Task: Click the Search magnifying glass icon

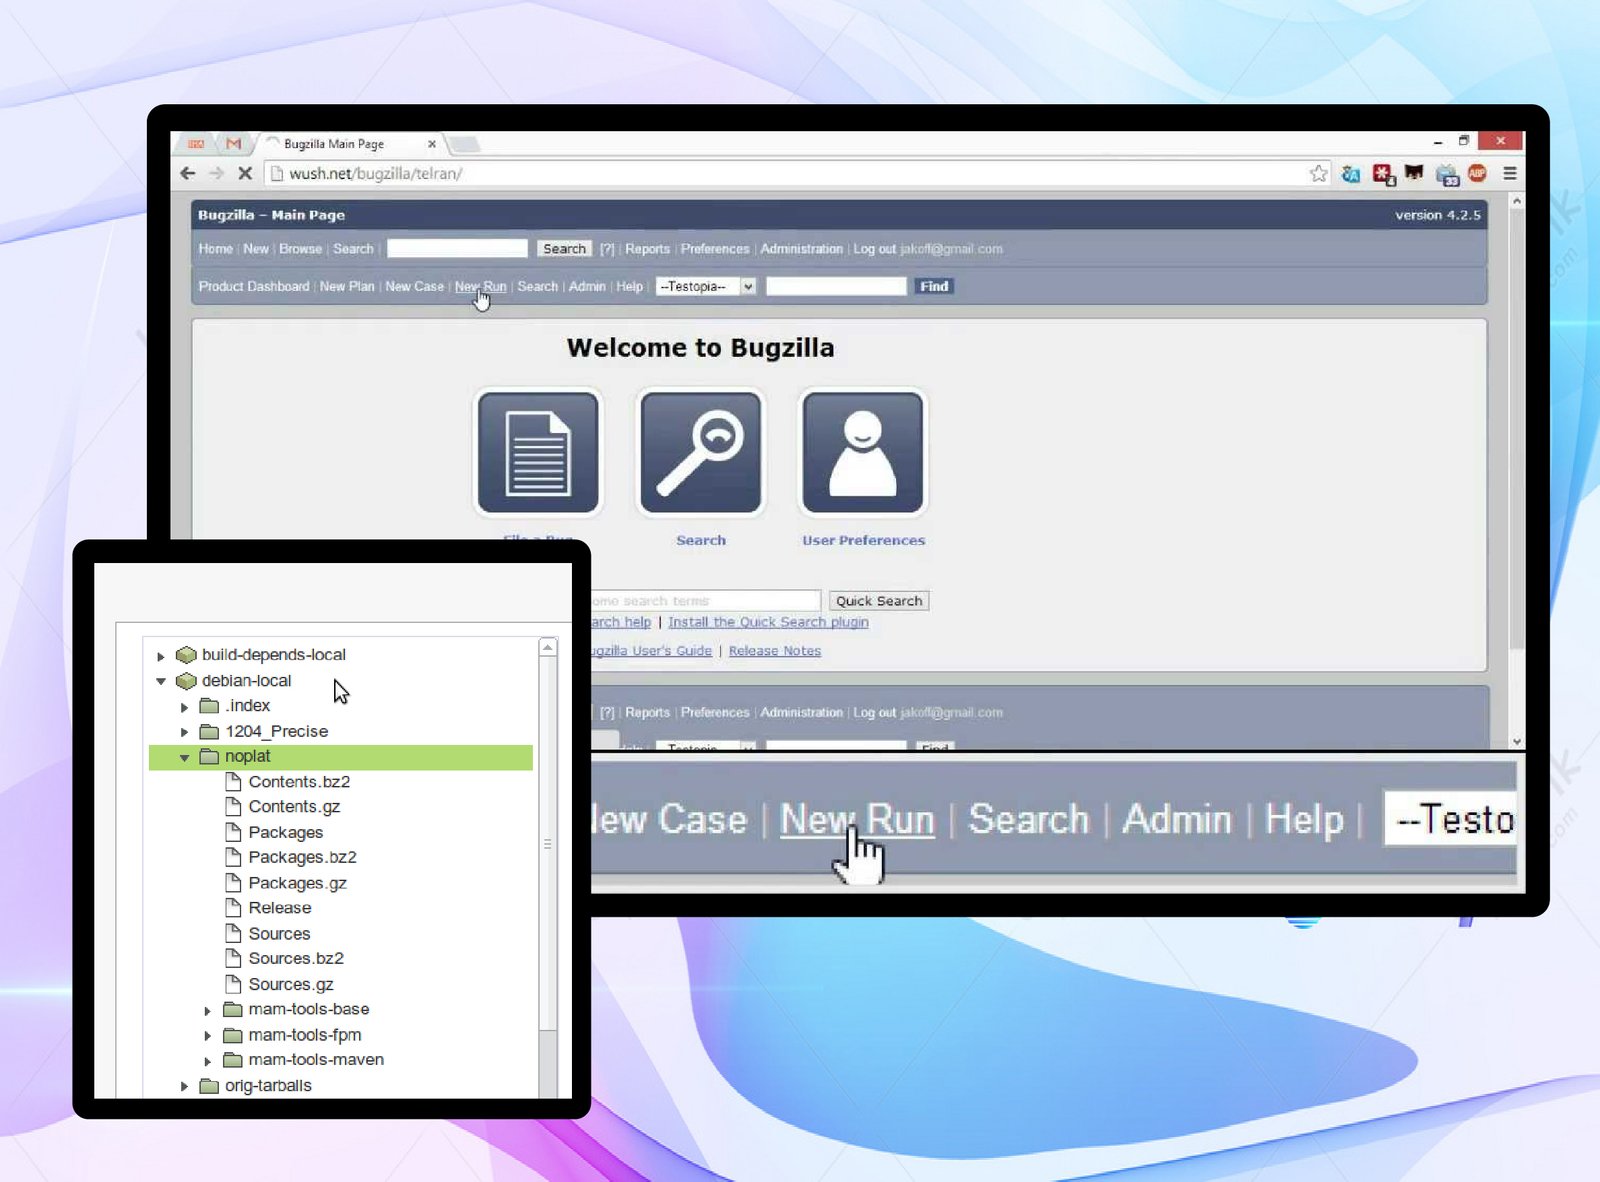Action: [x=700, y=452]
